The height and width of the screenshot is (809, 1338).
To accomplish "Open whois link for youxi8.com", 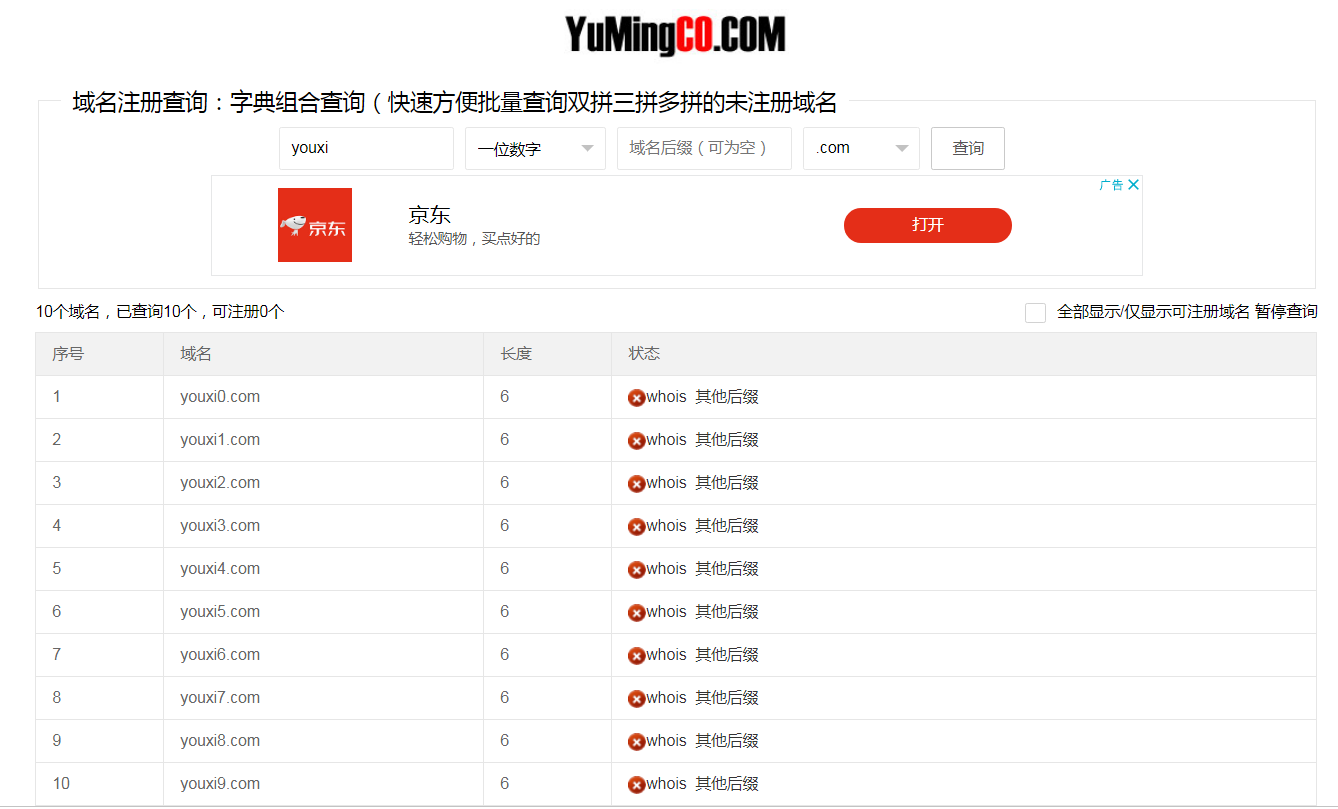I will [666, 741].
